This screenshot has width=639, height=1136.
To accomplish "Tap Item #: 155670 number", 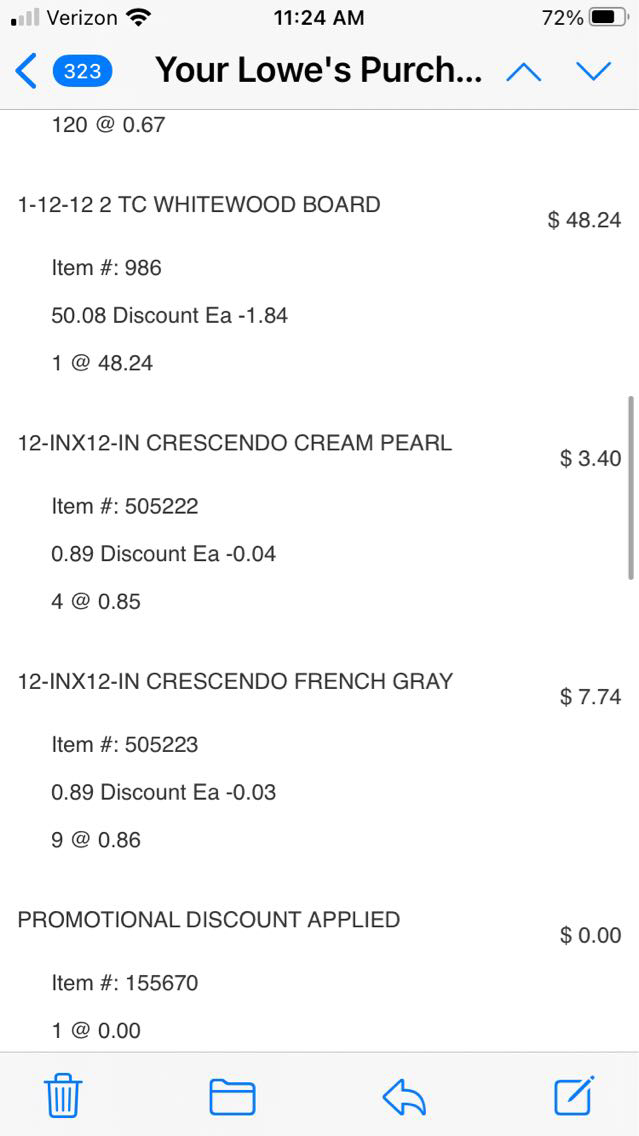I will pos(125,983).
